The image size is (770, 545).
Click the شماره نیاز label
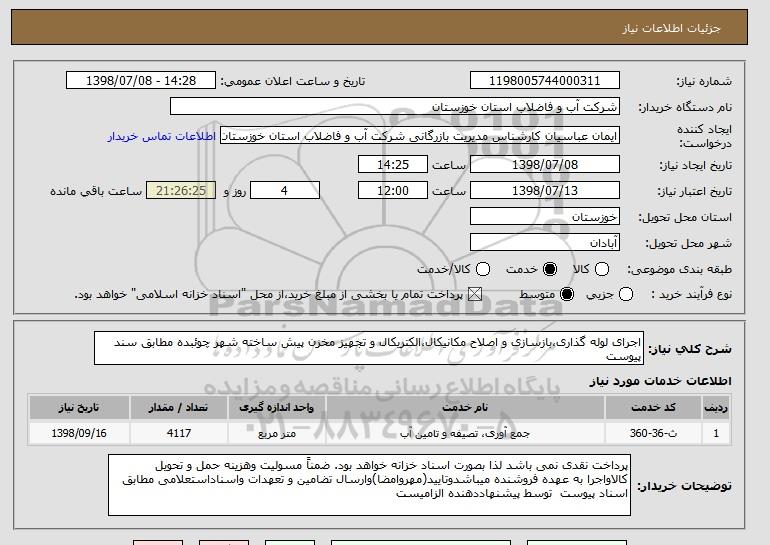pyautogui.click(x=704, y=81)
